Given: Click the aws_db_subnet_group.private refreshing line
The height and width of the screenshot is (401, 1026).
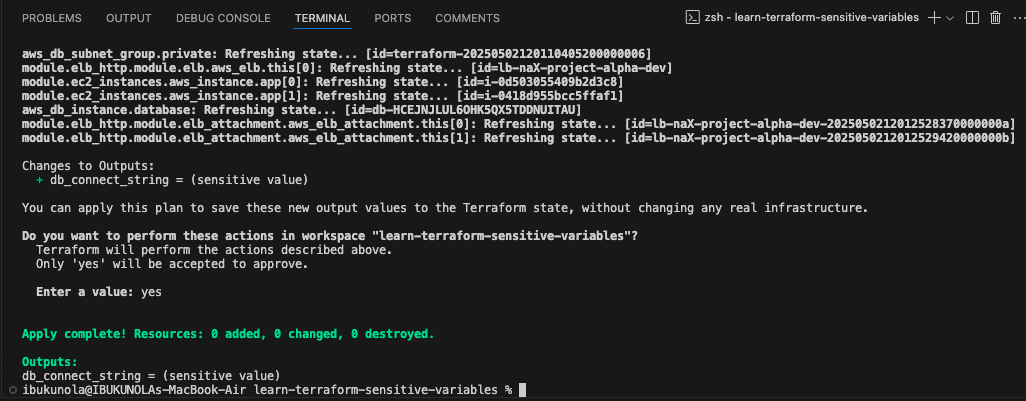Looking at the screenshot, I should coord(336,54).
